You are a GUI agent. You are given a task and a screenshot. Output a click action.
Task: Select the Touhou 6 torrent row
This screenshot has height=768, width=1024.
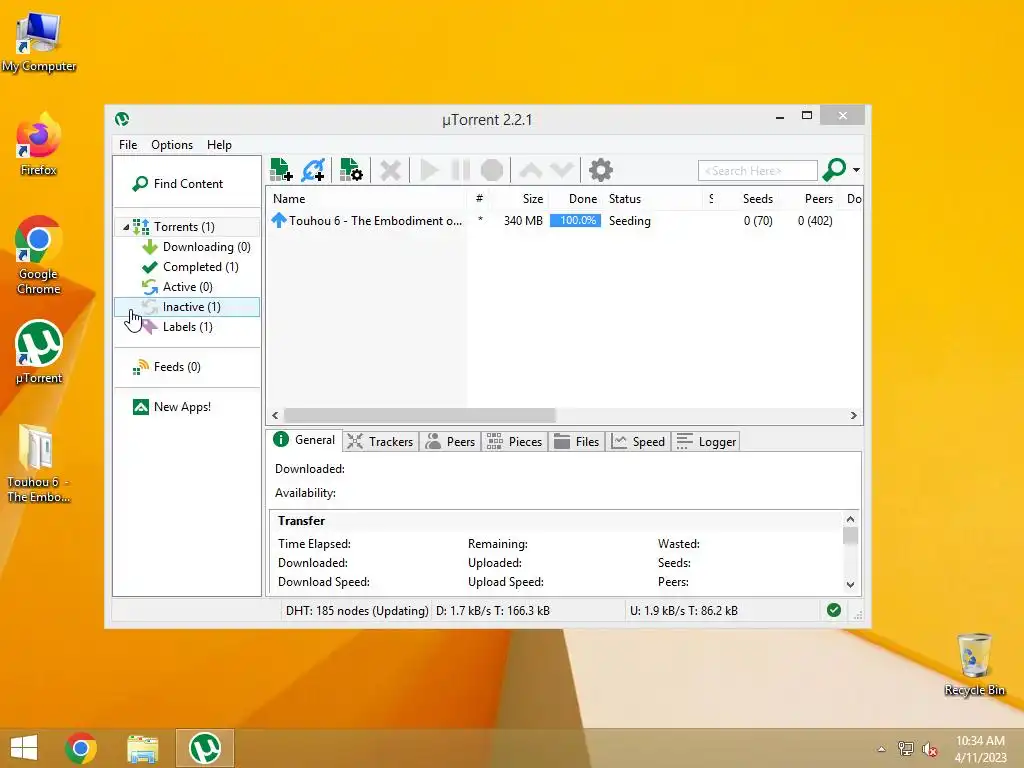[x=564, y=221]
